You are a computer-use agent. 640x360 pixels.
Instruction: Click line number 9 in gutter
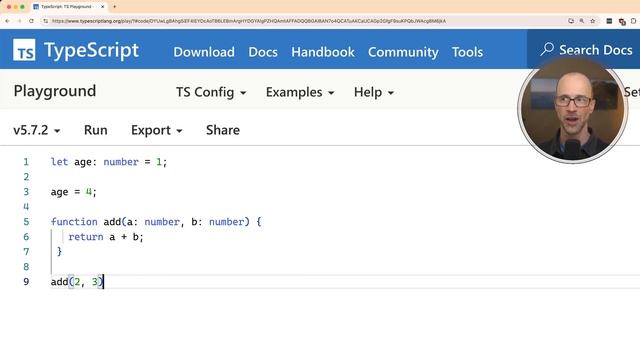click(26, 282)
